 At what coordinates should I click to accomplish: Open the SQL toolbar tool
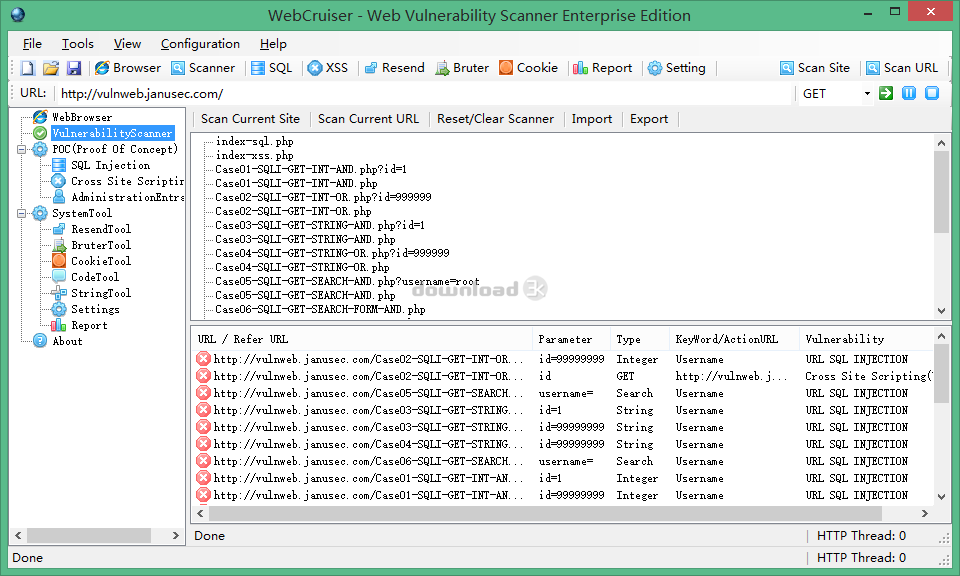pyautogui.click(x=272, y=68)
